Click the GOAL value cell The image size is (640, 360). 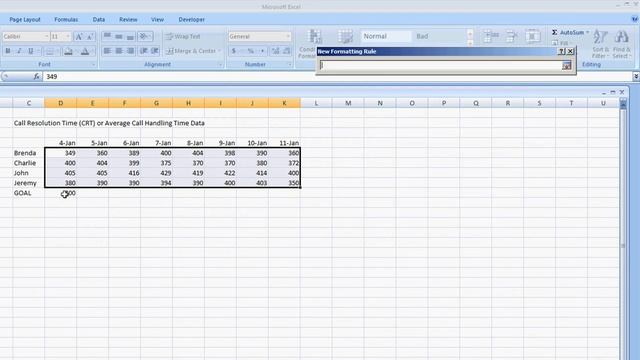coord(60,193)
